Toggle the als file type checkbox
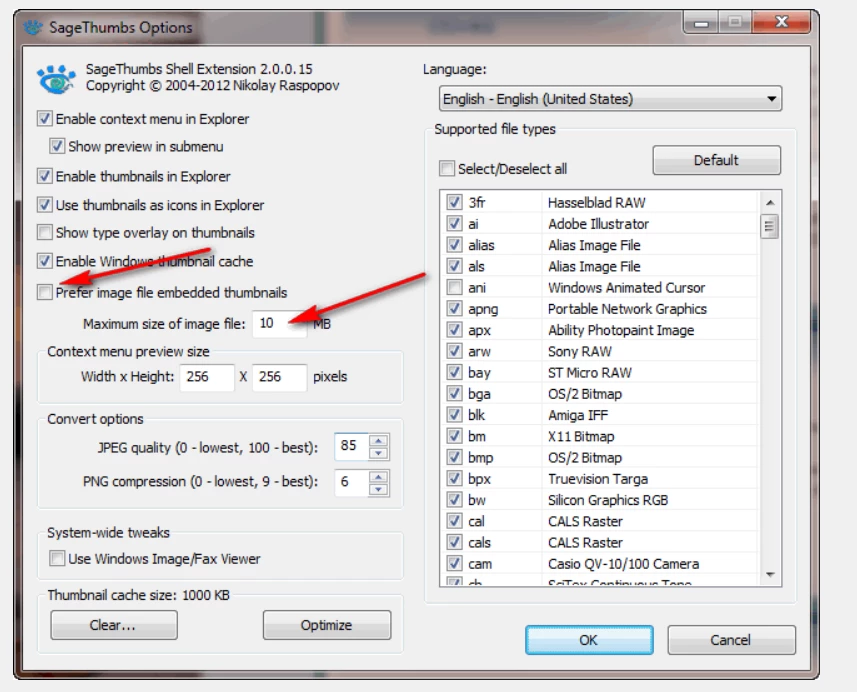 454,266
